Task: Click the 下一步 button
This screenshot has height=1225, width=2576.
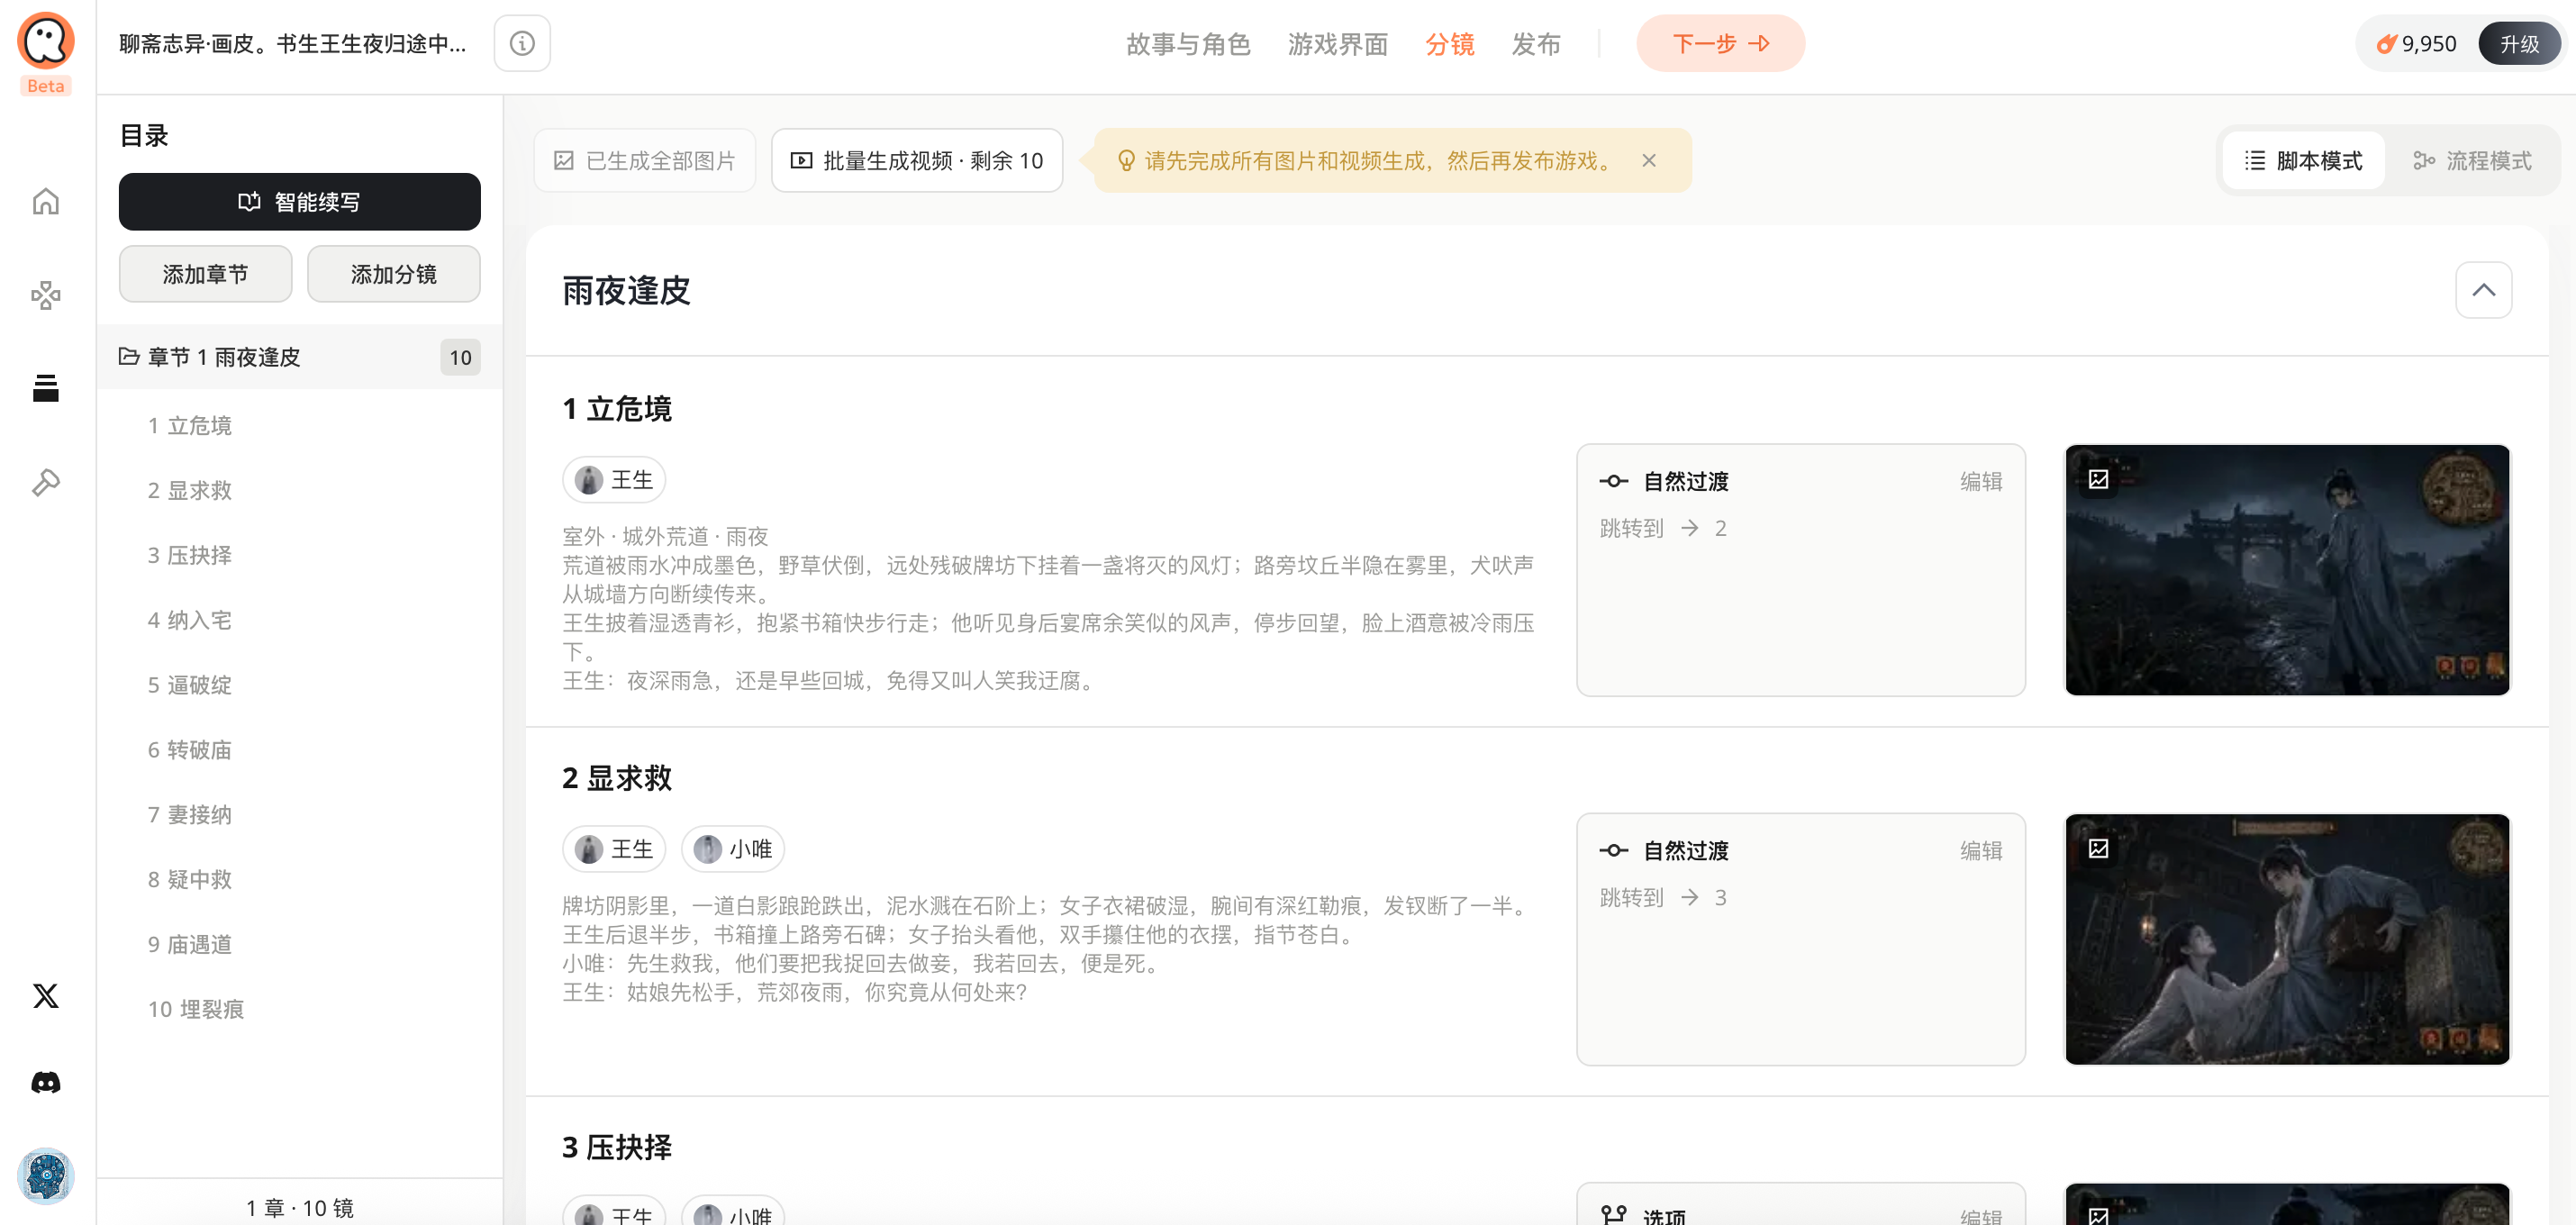Action: 1720,43
